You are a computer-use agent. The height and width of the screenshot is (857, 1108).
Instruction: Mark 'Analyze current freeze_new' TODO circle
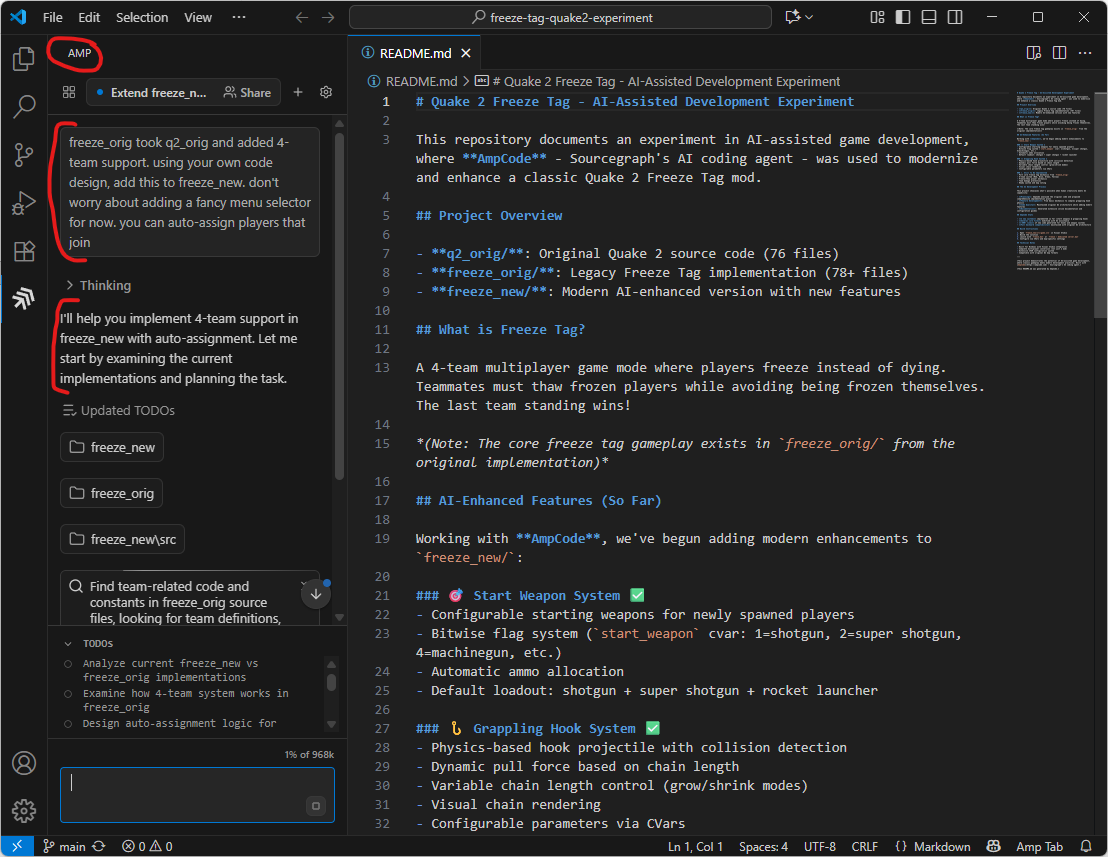click(68, 663)
